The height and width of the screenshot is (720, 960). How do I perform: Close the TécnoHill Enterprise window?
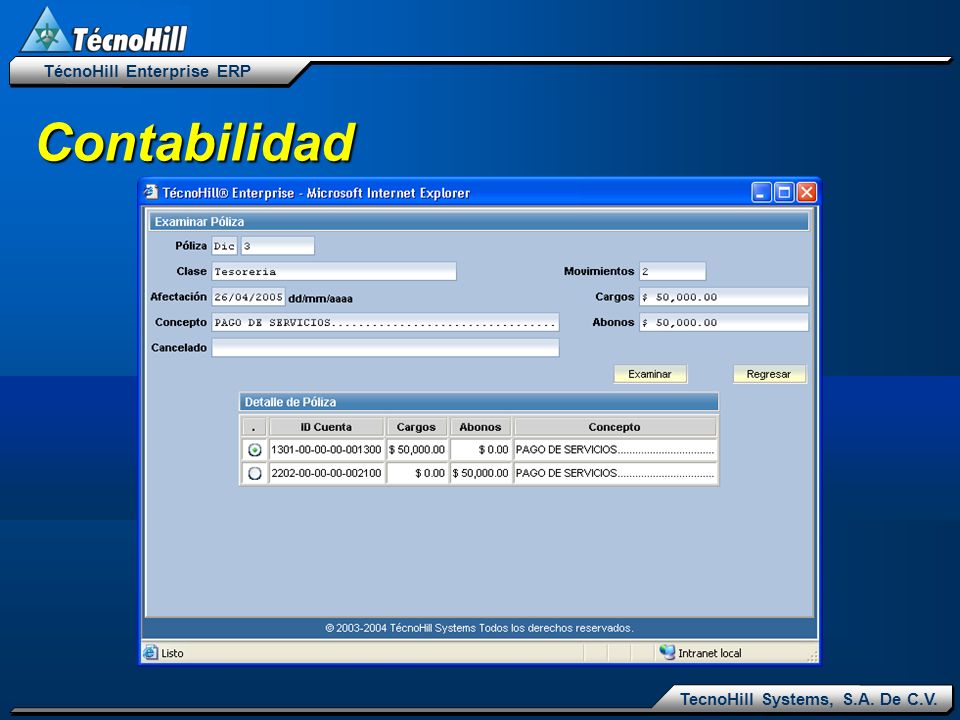point(806,192)
